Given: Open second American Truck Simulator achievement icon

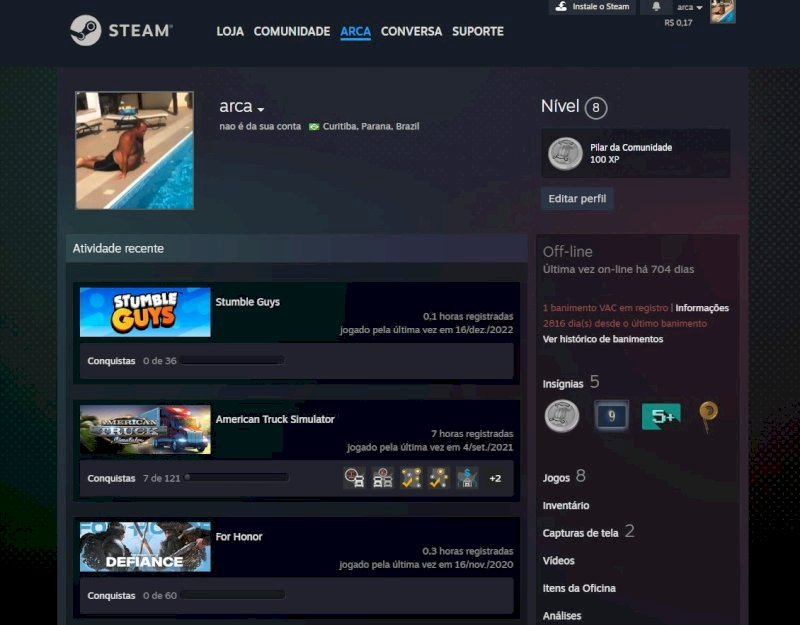Looking at the screenshot, I should tap(383, 478).
